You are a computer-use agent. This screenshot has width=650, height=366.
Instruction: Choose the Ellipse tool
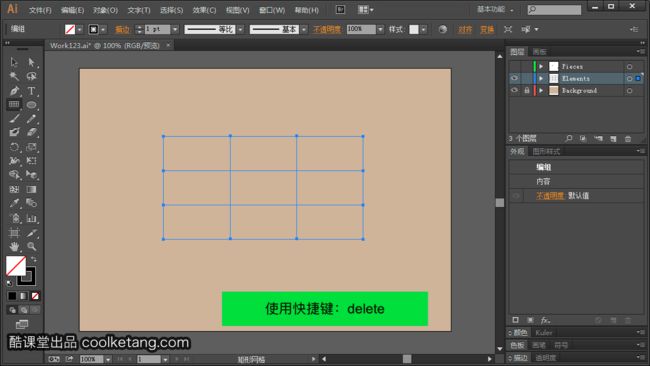point(31,105)
